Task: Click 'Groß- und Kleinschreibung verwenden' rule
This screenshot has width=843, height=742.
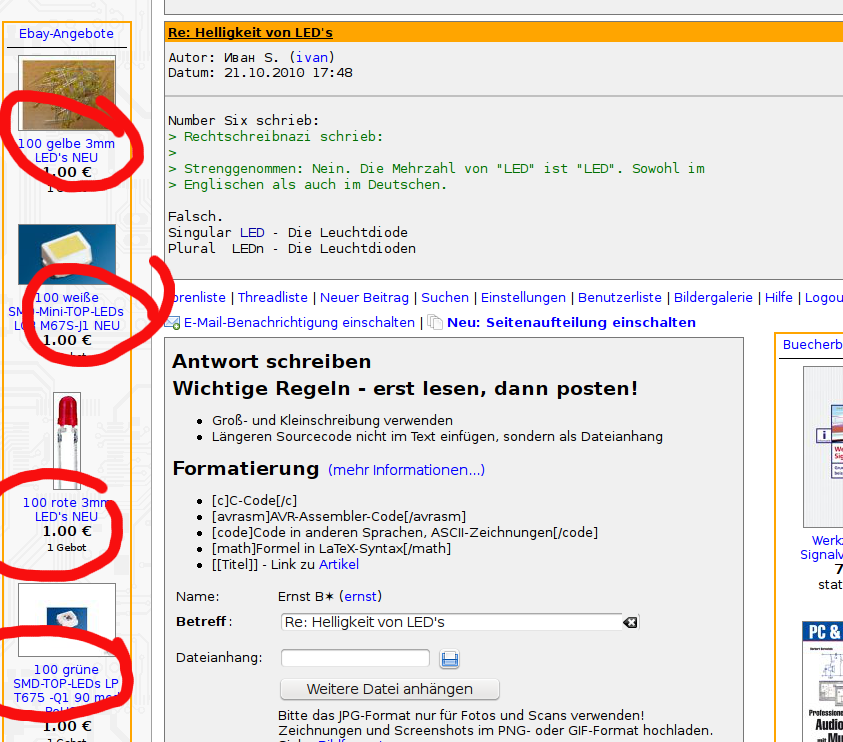Action: click(332, 420)
